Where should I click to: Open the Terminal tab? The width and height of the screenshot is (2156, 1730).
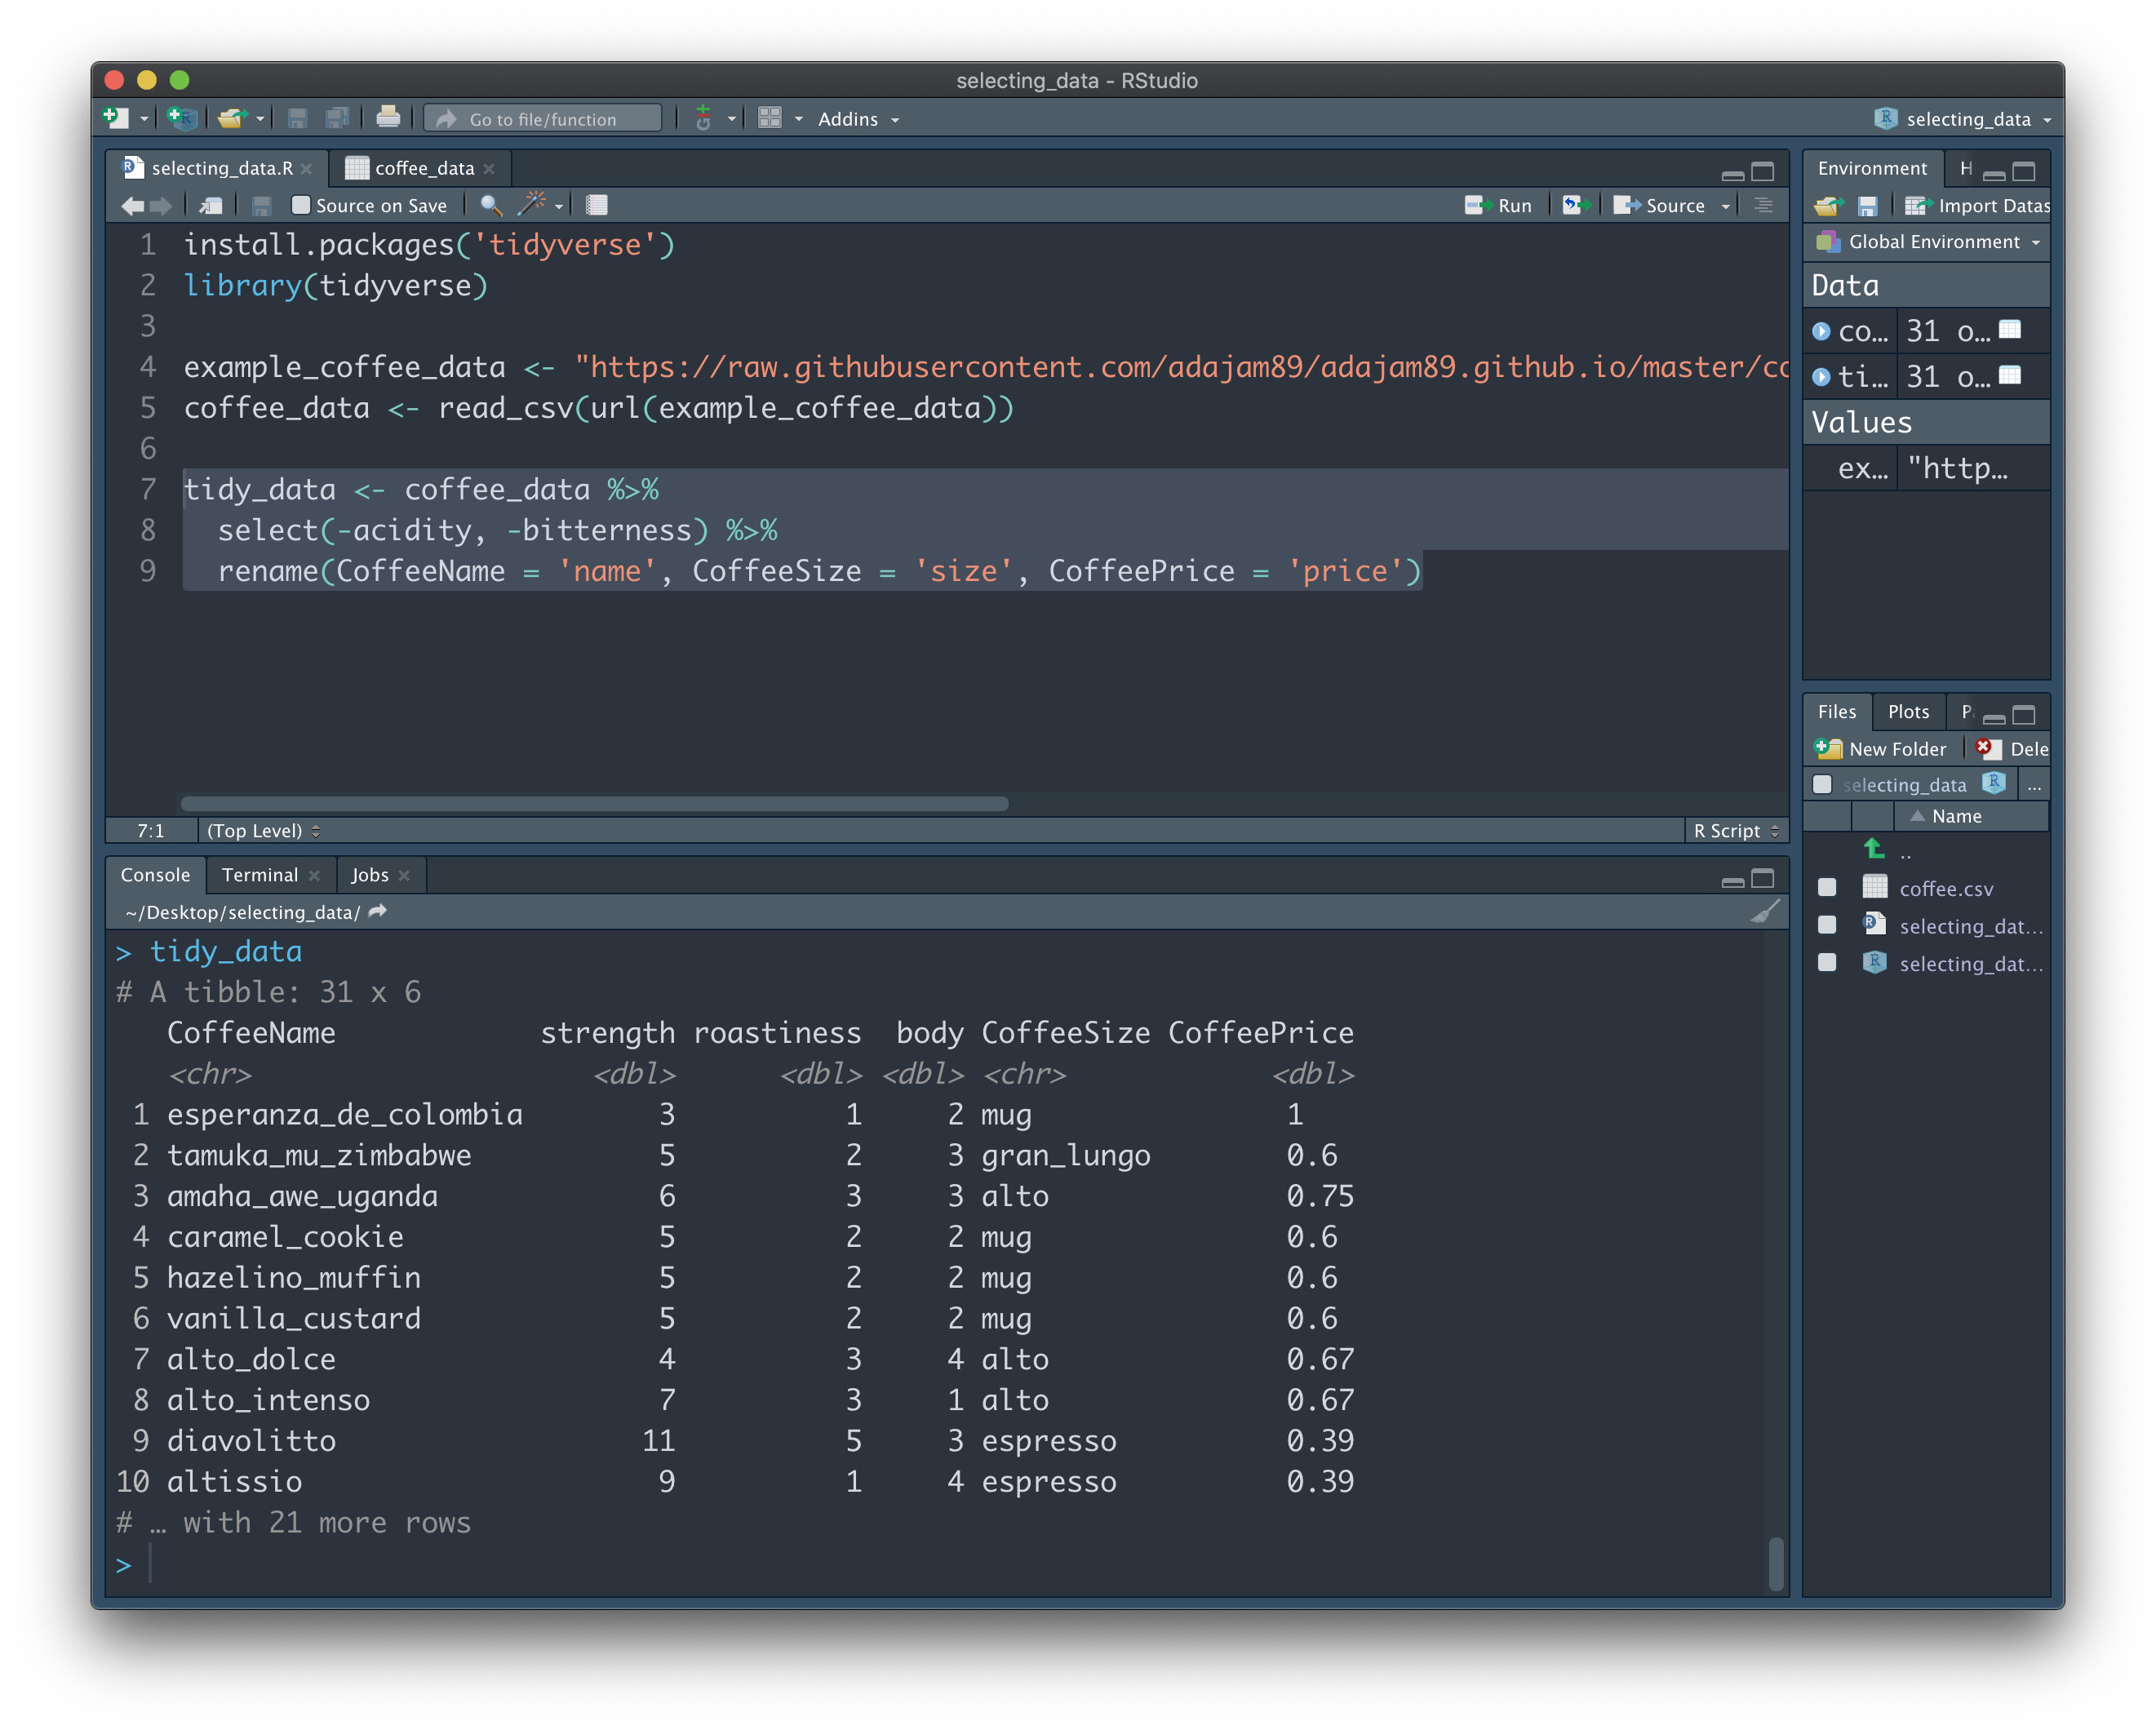pyautogui.click(x=259, y=875)
